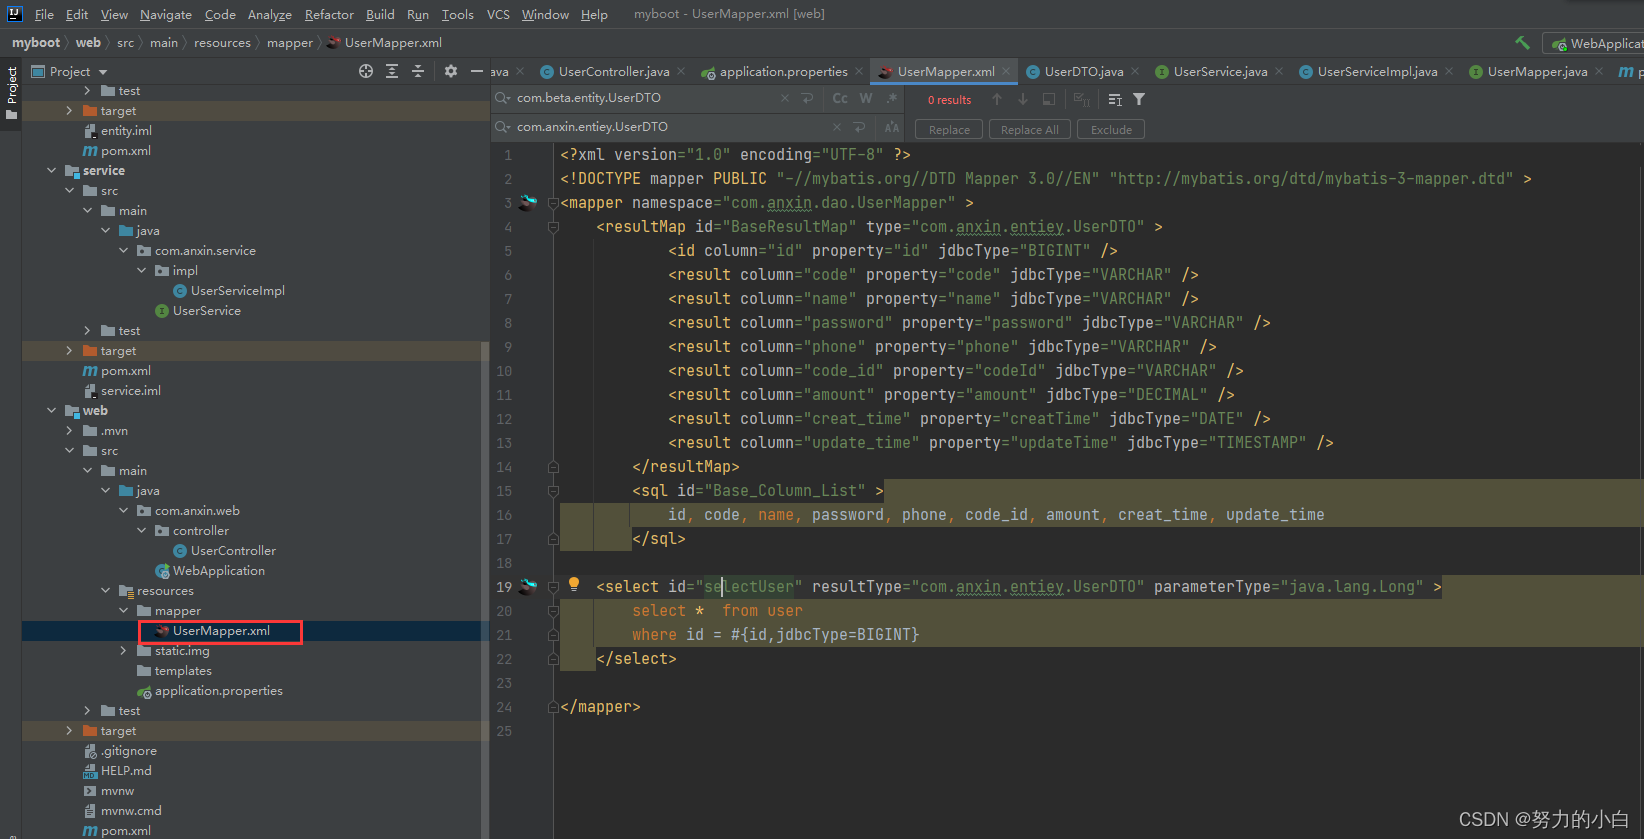Screen dimensions: 1644x839
Task: Open the File menu
Action: [44, 14]
